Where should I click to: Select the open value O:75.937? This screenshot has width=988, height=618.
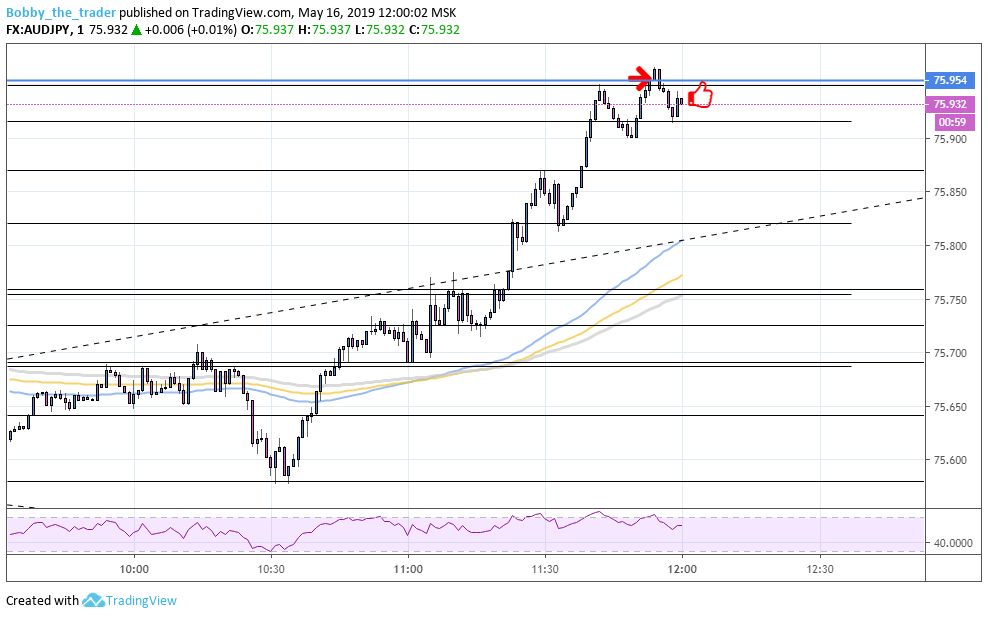point(268,30)
